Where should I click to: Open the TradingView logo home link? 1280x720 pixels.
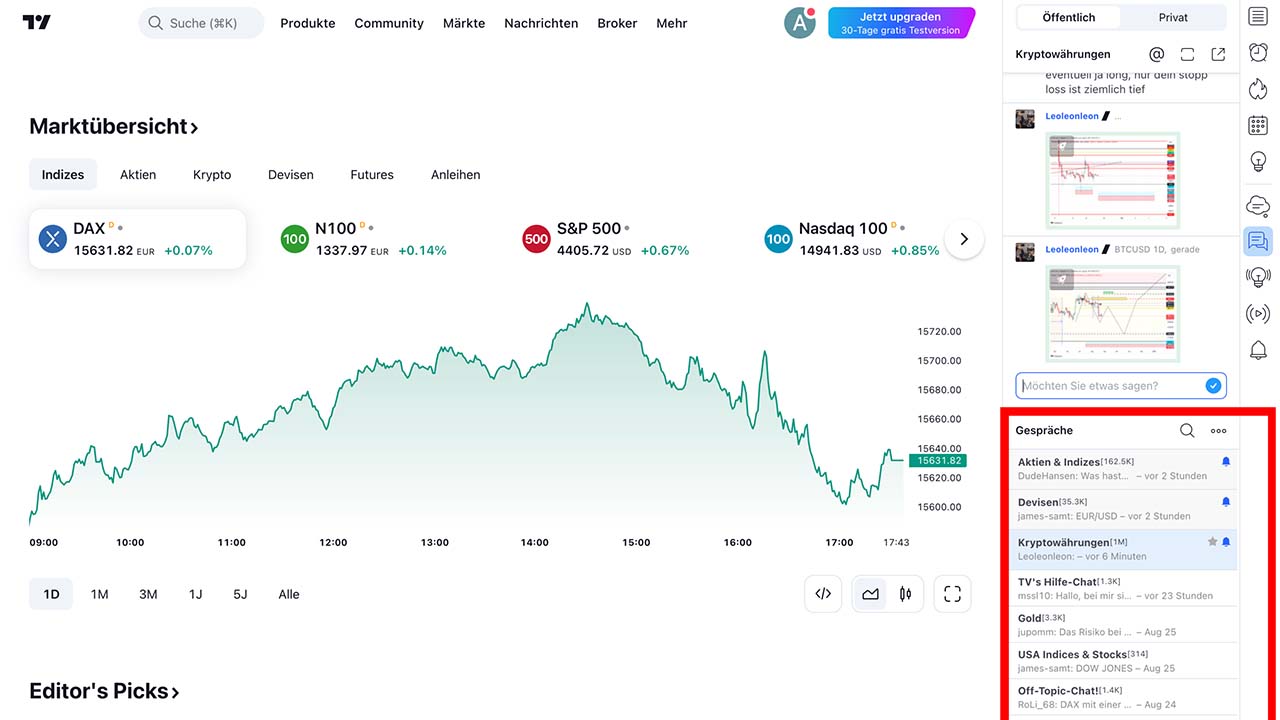(36, 22)
